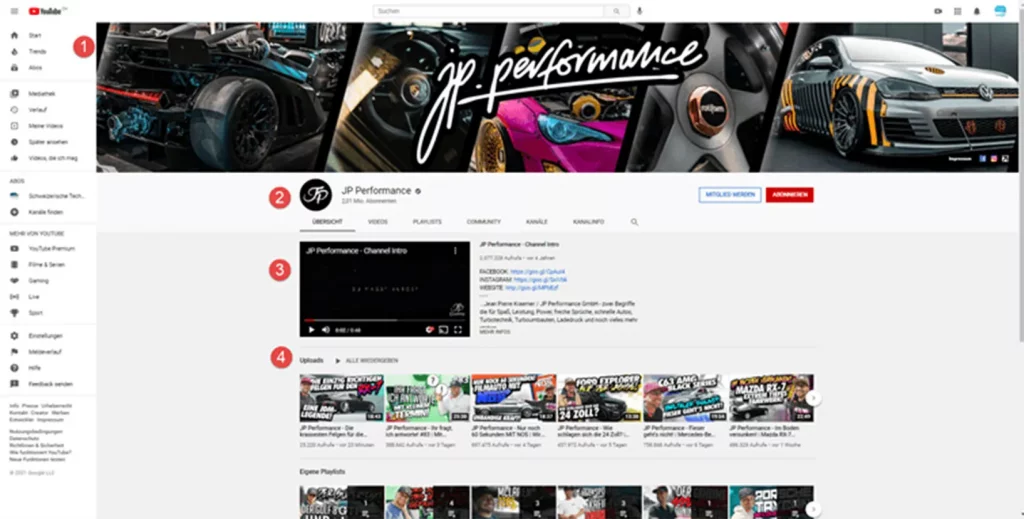The height and width of the screenshot is (519, 1024).
Task: Click the Mitglied werden button
Action: pyautogui.click(x=729, y=195)
